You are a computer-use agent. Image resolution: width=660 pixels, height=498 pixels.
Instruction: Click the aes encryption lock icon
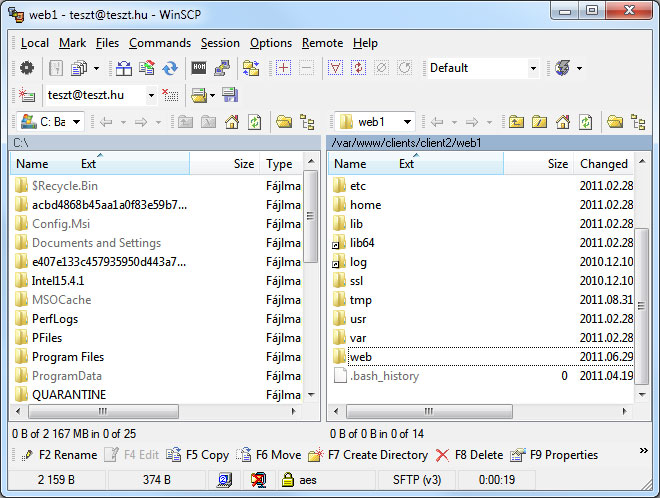pos(288,479)
